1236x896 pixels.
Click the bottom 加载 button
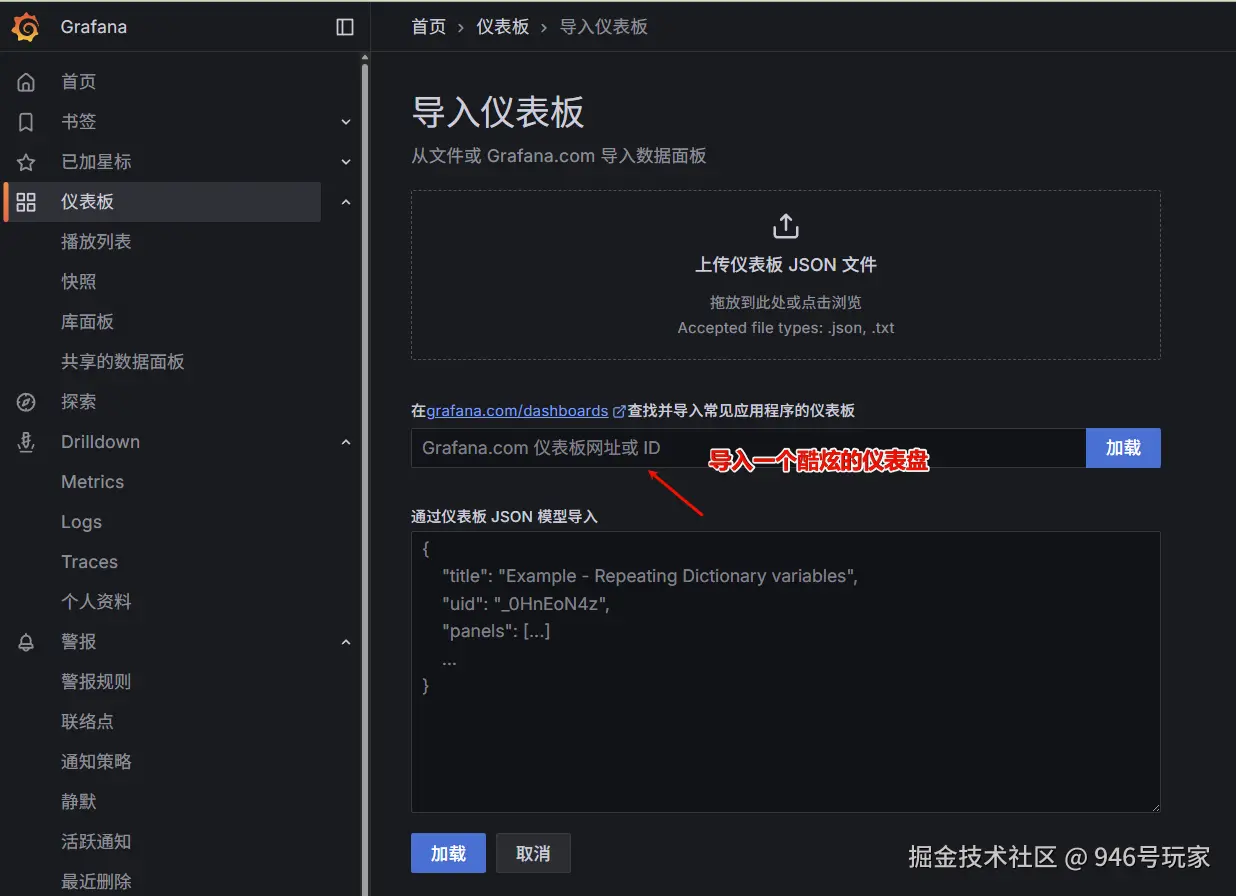(x=448, y=853)
